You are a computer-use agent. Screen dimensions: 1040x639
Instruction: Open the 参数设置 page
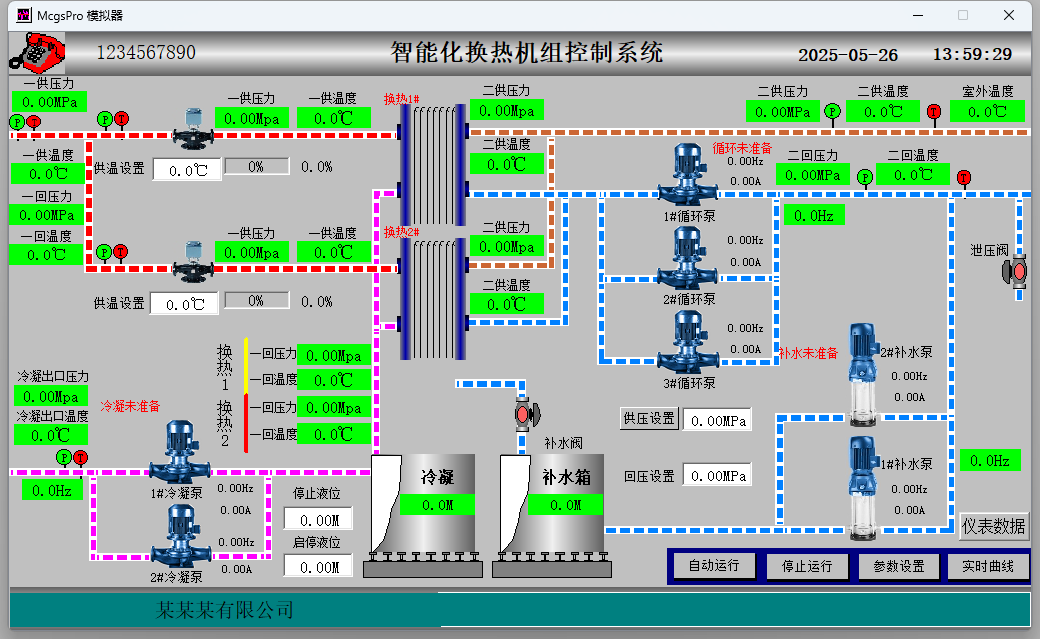click(898, 566)
